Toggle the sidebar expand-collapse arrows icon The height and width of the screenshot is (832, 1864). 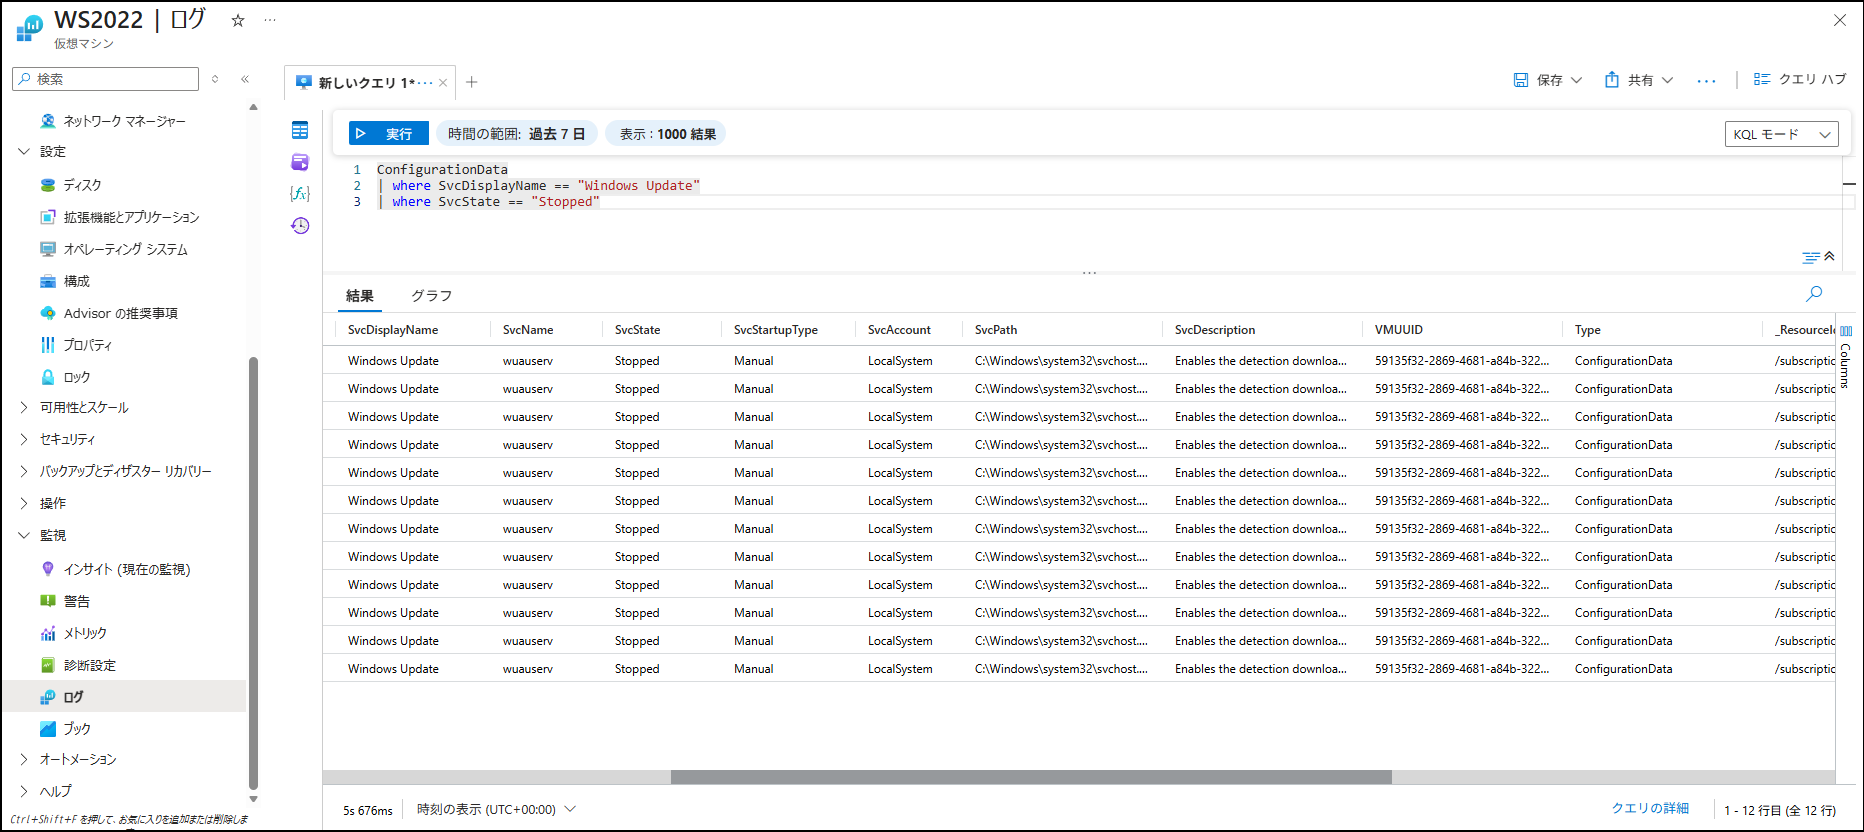coord(215,79)
